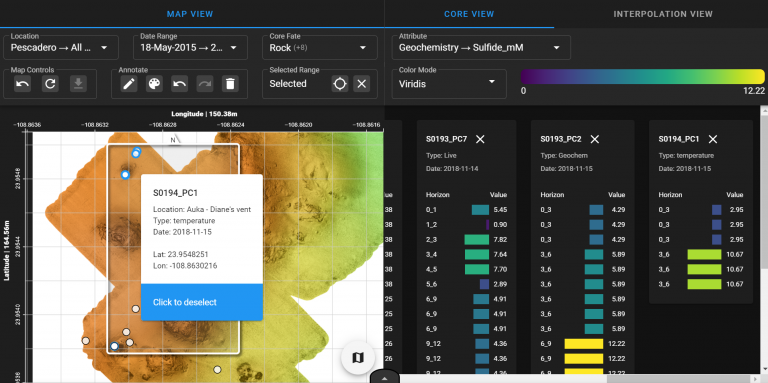This screenshot has width=768, height=383.
Task: Open the map layers button
Action: [x=358, y=358]
